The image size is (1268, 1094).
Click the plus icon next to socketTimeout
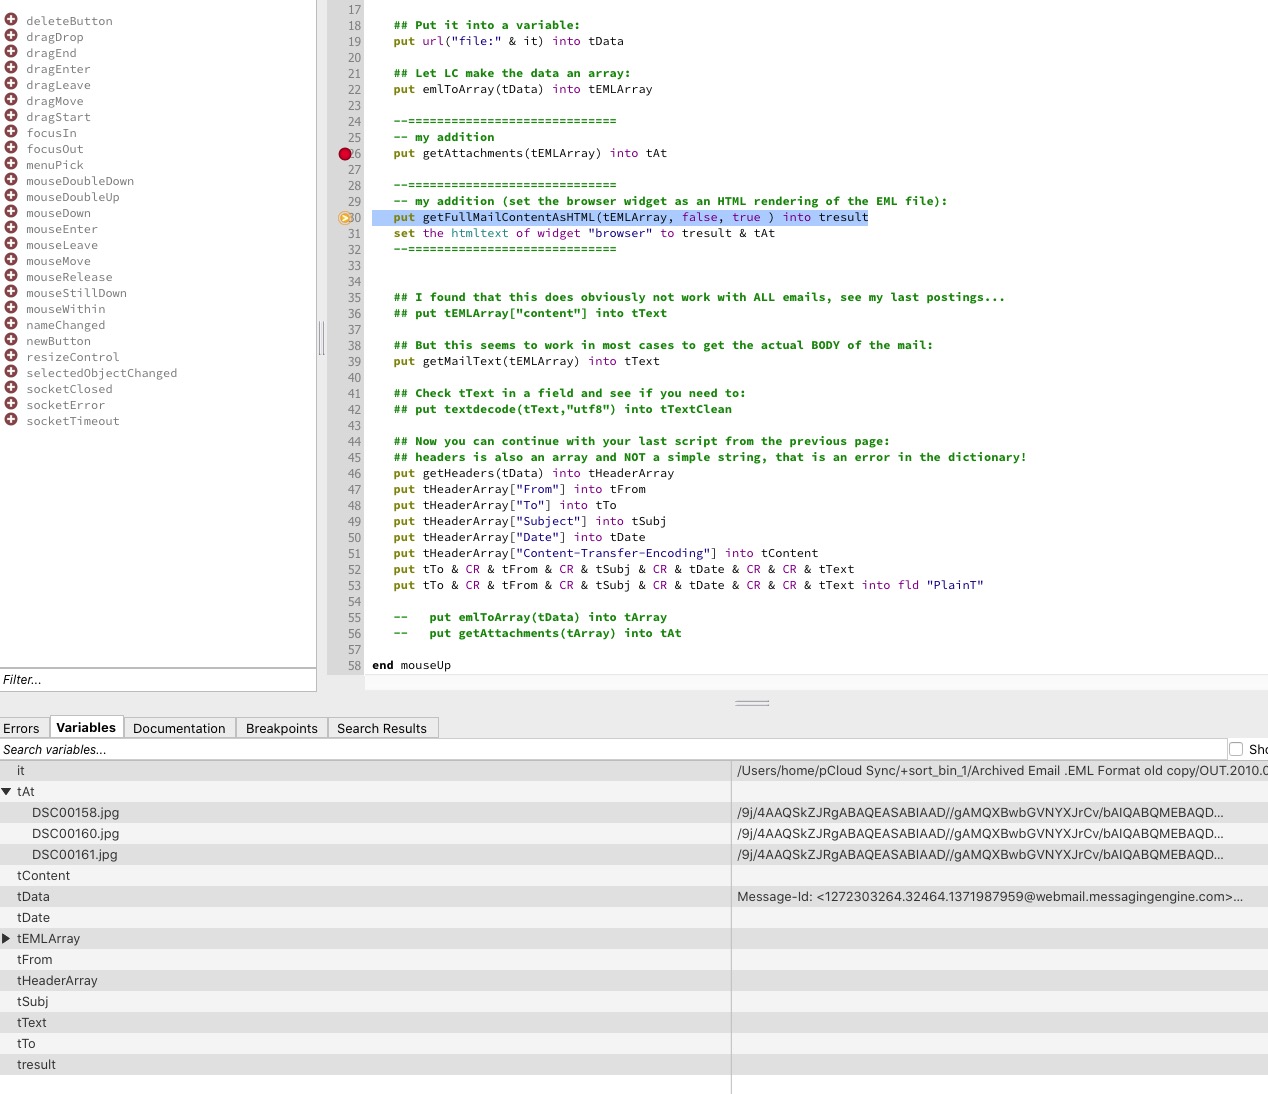click(11, 420)
